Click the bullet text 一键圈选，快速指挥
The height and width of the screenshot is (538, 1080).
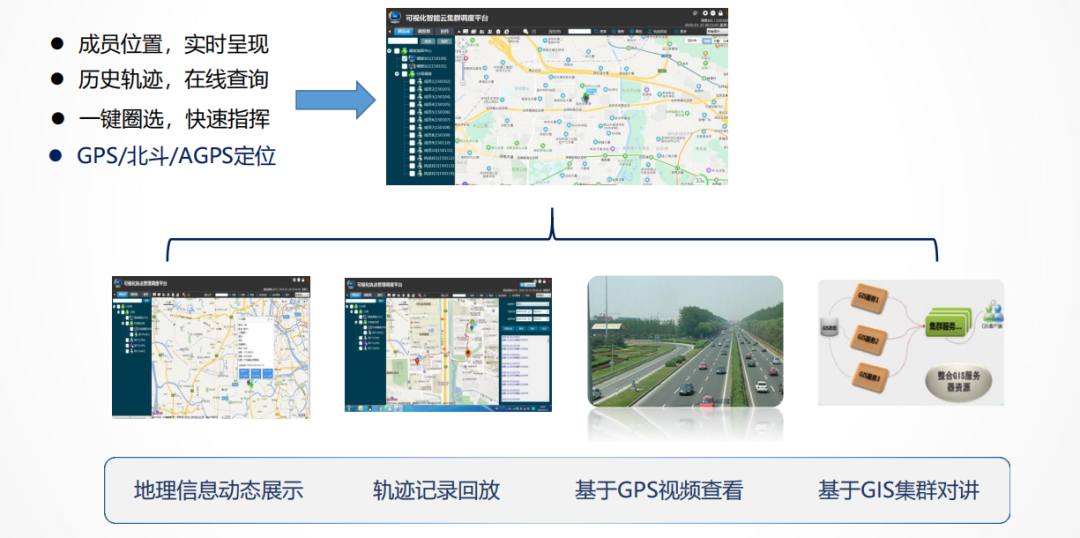point(174,118)
